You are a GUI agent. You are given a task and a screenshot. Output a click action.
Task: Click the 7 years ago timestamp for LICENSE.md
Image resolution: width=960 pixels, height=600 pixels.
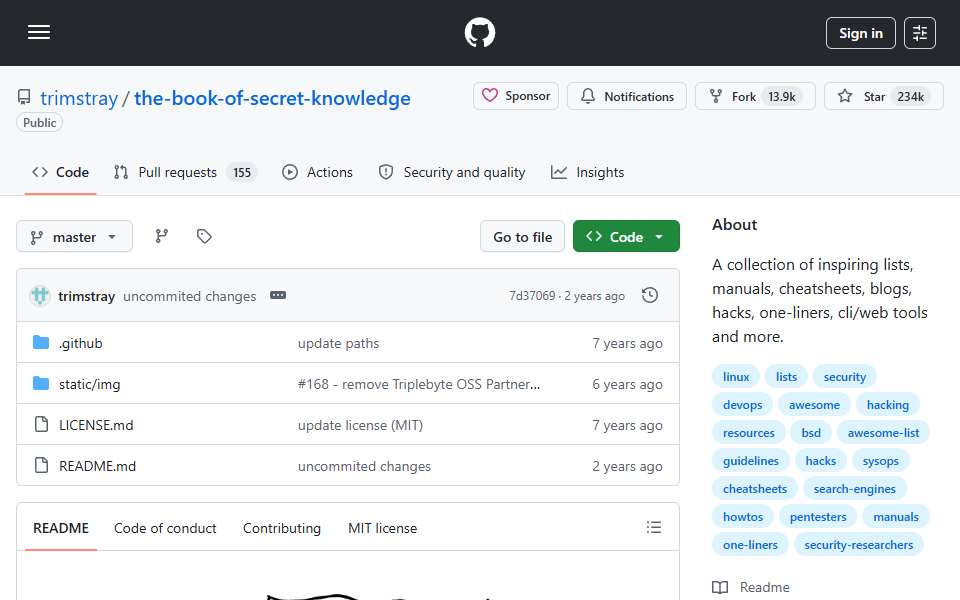click(627, 426)
